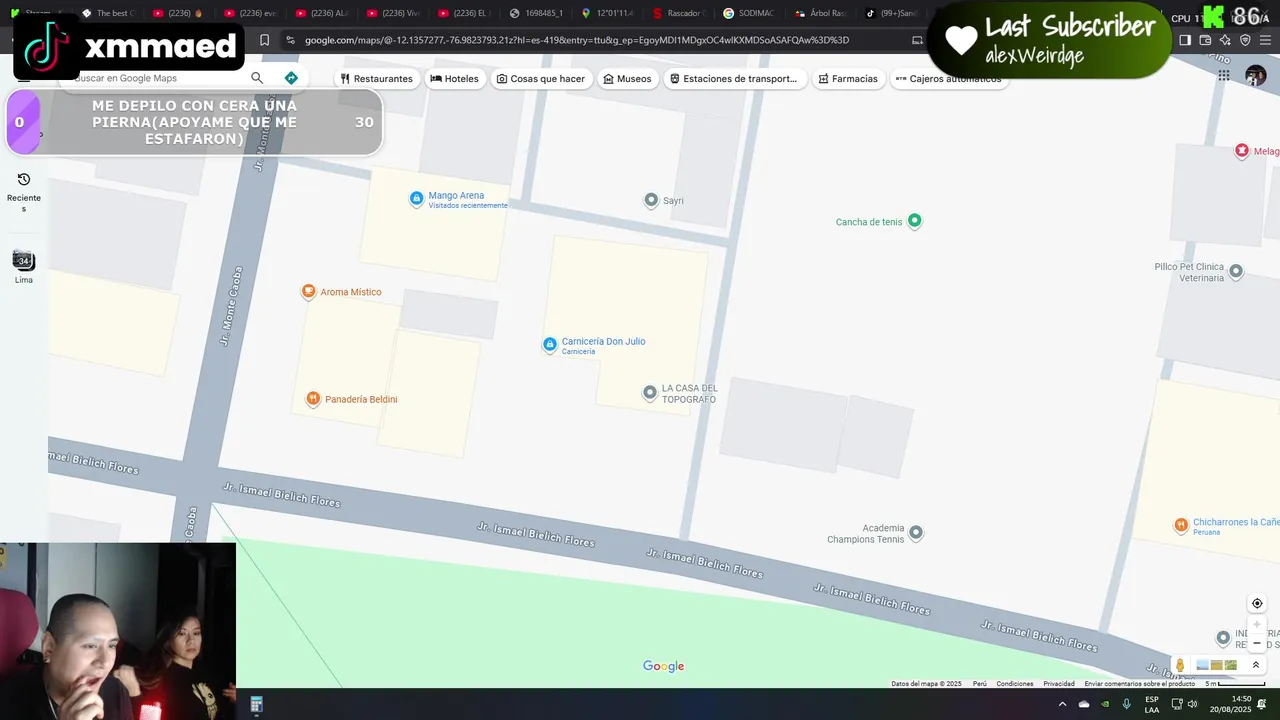This screenshot has height=720, width=1280.
Task: Click the Street View pegman icon
Action: [x=1180, y=665]
